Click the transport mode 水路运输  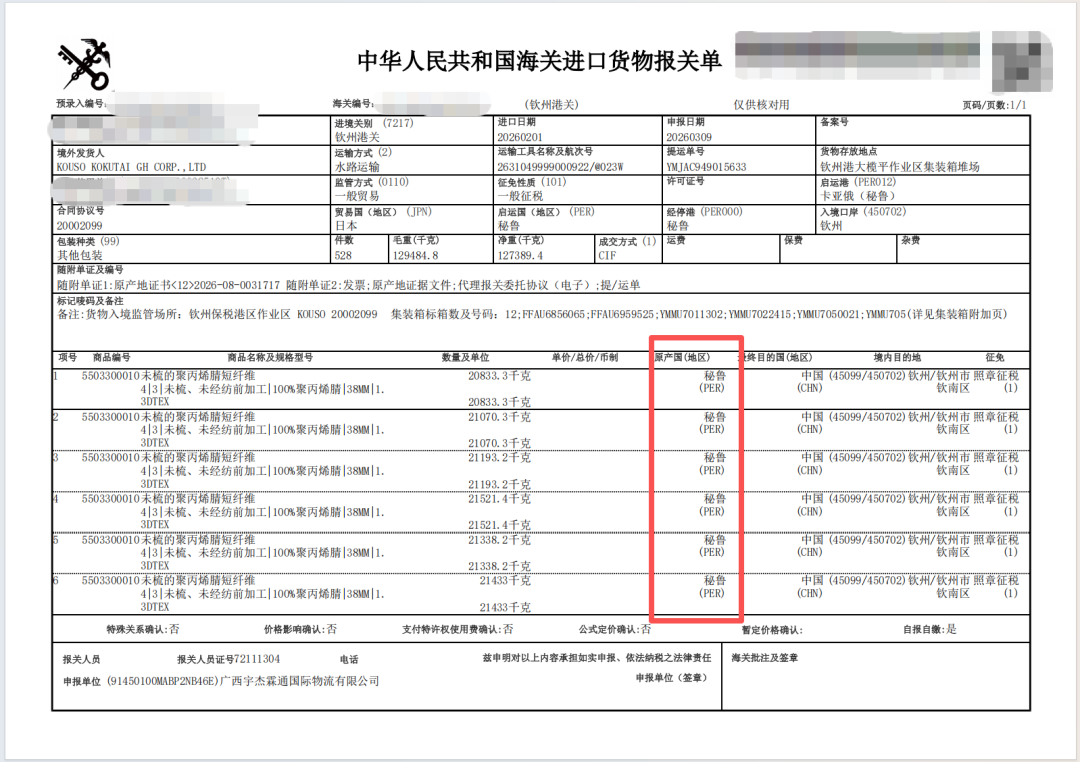coord(357,167)
